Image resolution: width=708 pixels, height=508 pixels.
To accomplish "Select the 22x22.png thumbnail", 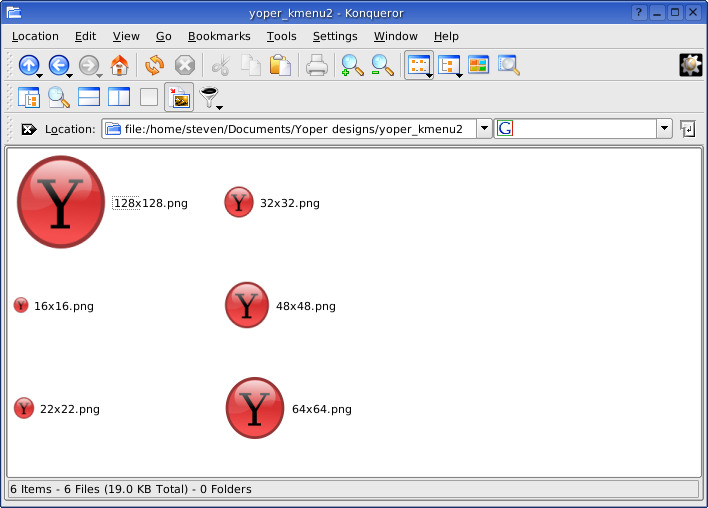I will pos(24,408).
